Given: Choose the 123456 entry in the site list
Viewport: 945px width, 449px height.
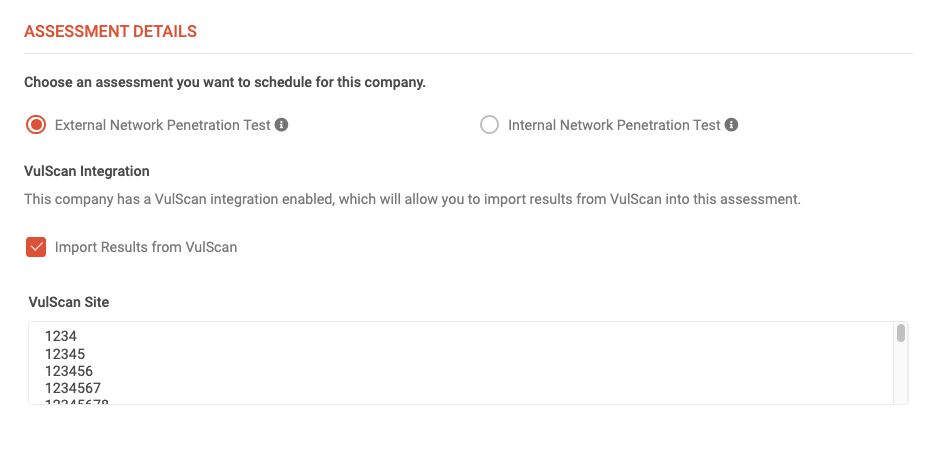Looking at the screenshot, I should point(69,371).
